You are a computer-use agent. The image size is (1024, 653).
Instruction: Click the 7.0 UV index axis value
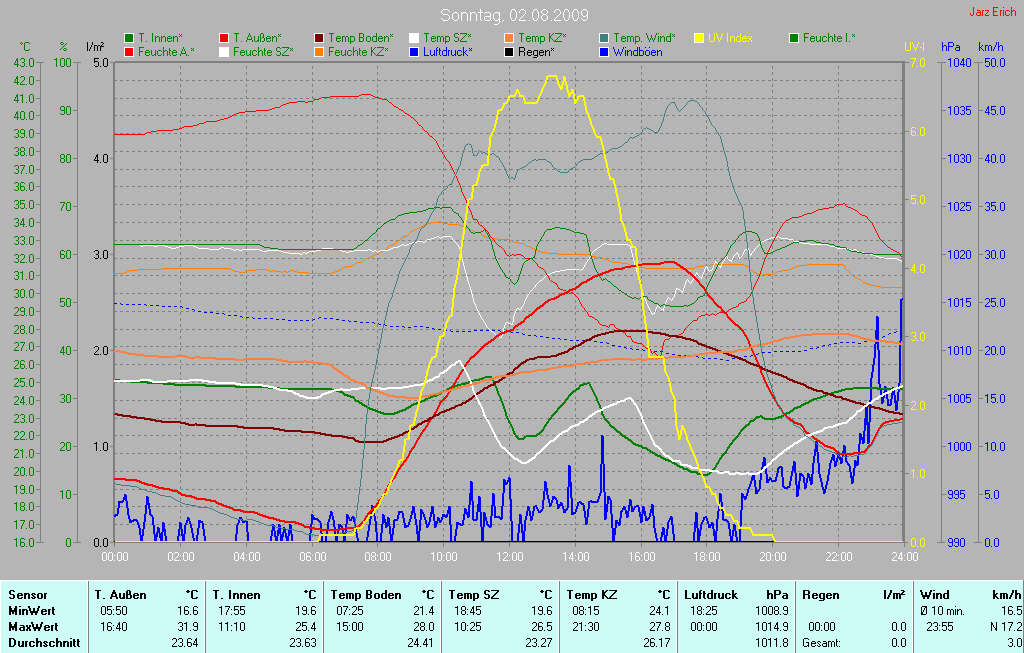918,63
